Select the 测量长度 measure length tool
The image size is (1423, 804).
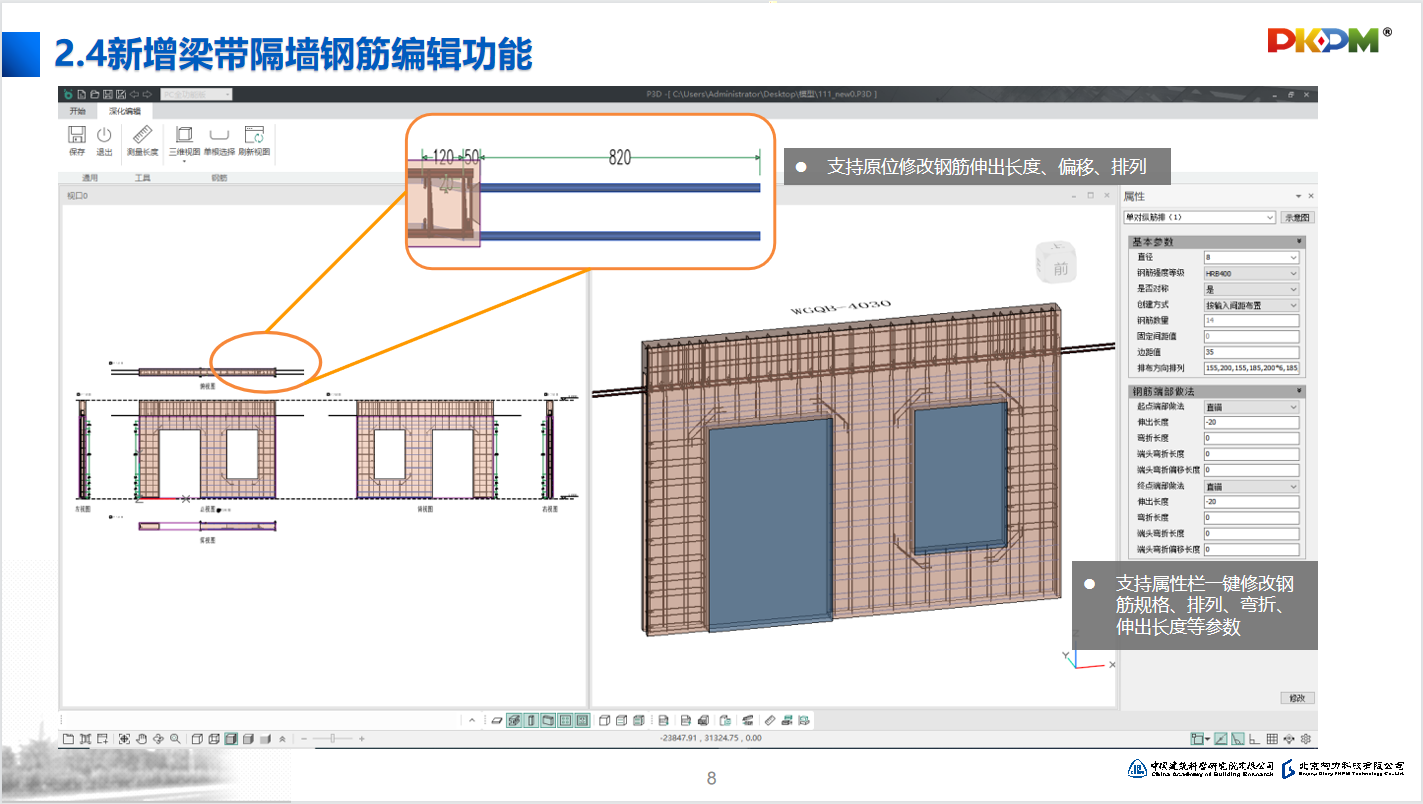click(x=142, y=135)
